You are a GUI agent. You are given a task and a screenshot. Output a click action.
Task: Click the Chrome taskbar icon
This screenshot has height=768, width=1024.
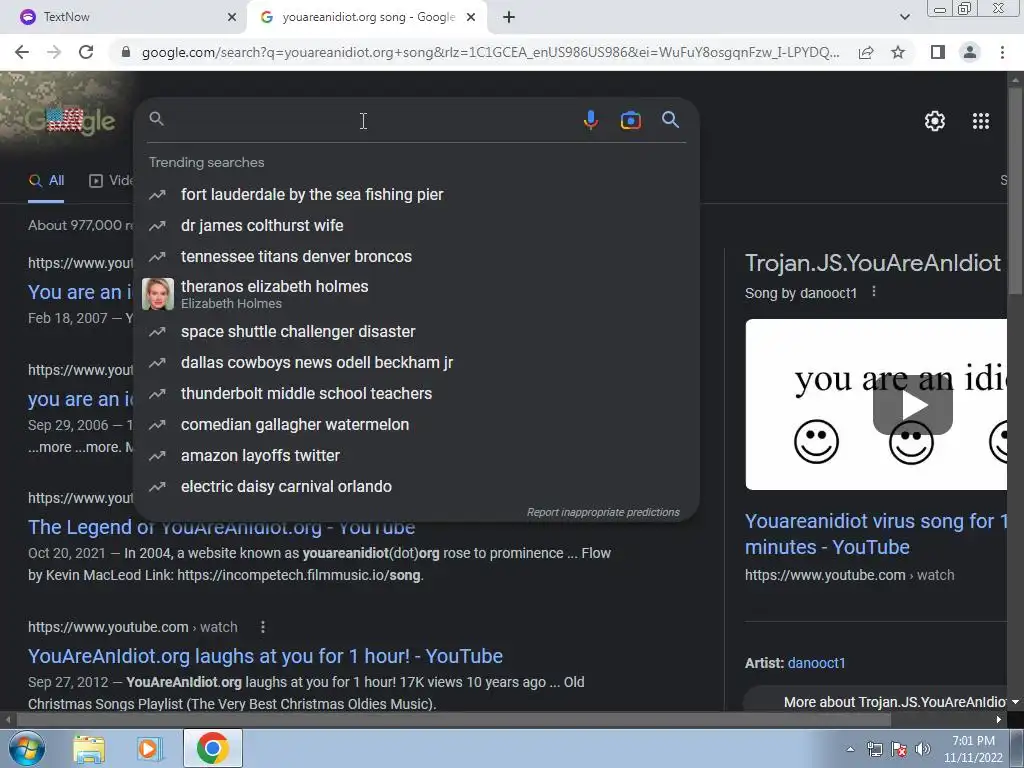[212, 748]
